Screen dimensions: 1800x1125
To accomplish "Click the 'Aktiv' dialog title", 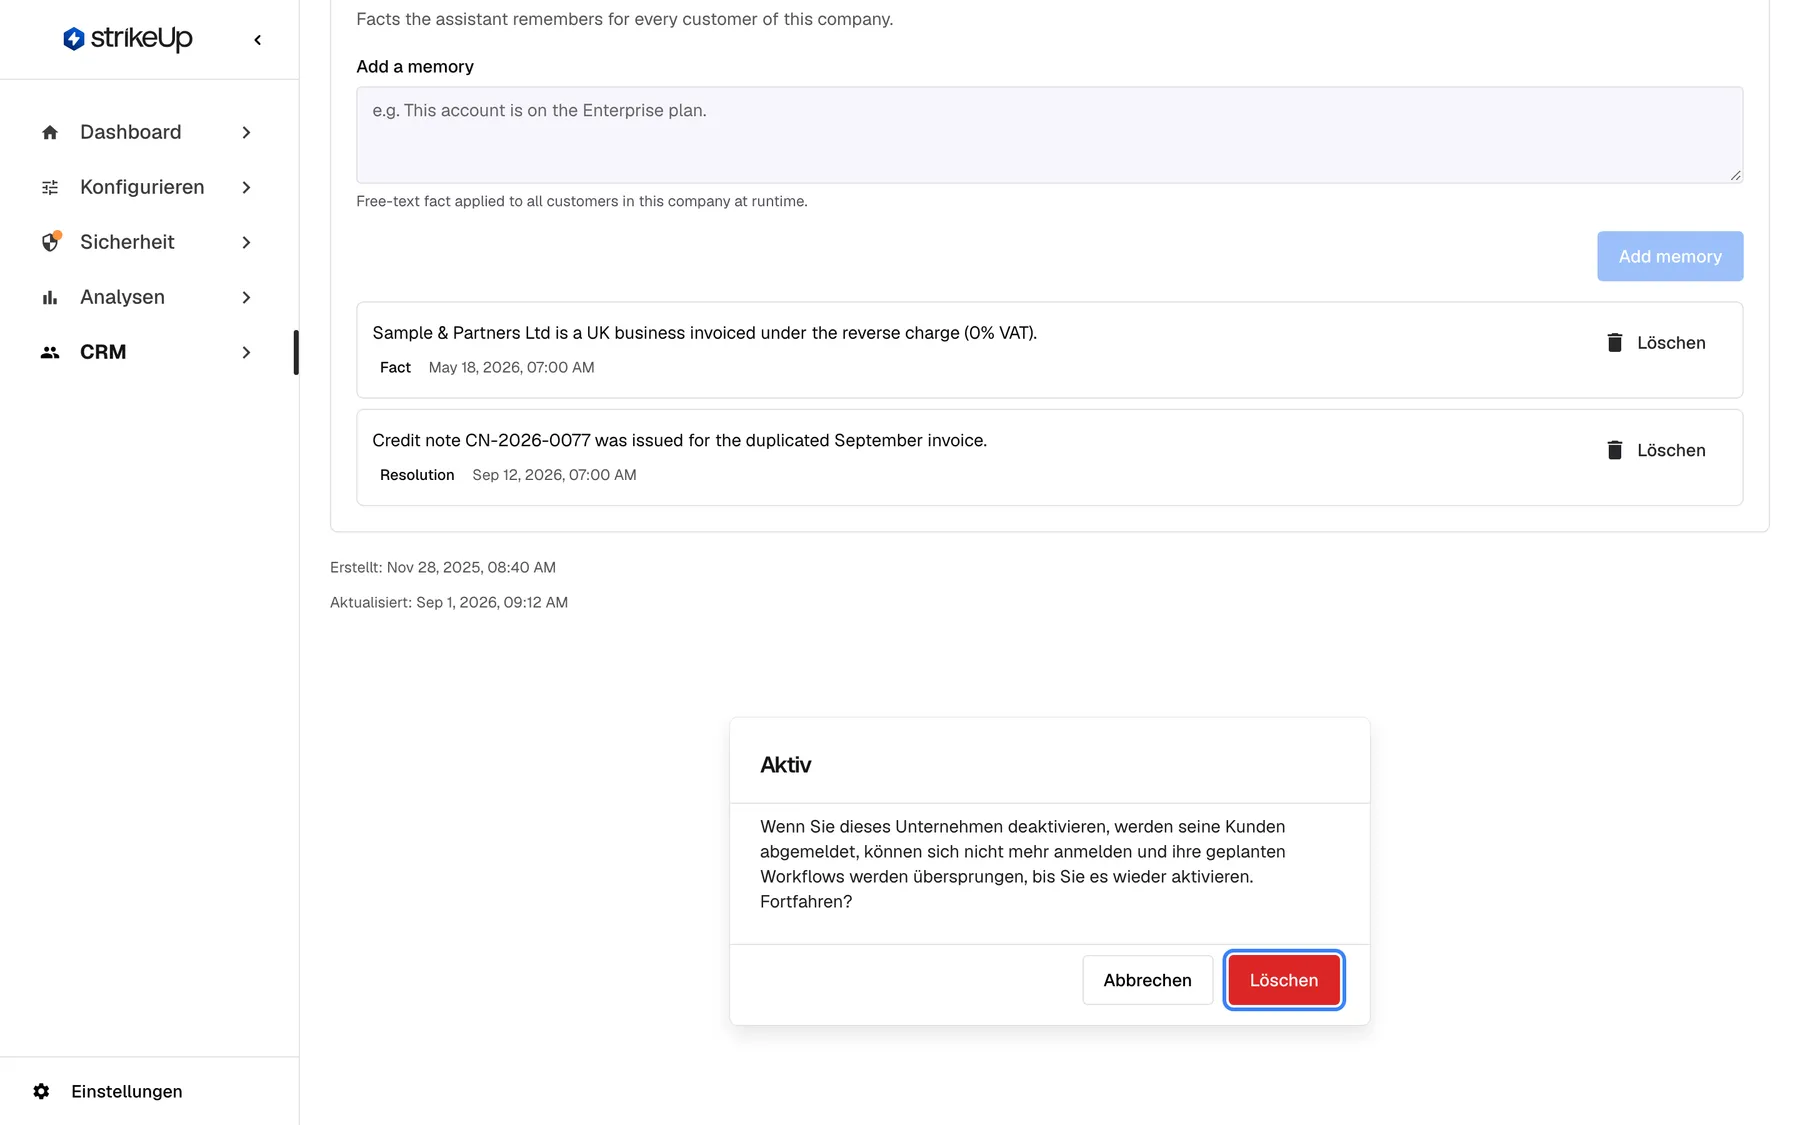I will coord(785,765).
